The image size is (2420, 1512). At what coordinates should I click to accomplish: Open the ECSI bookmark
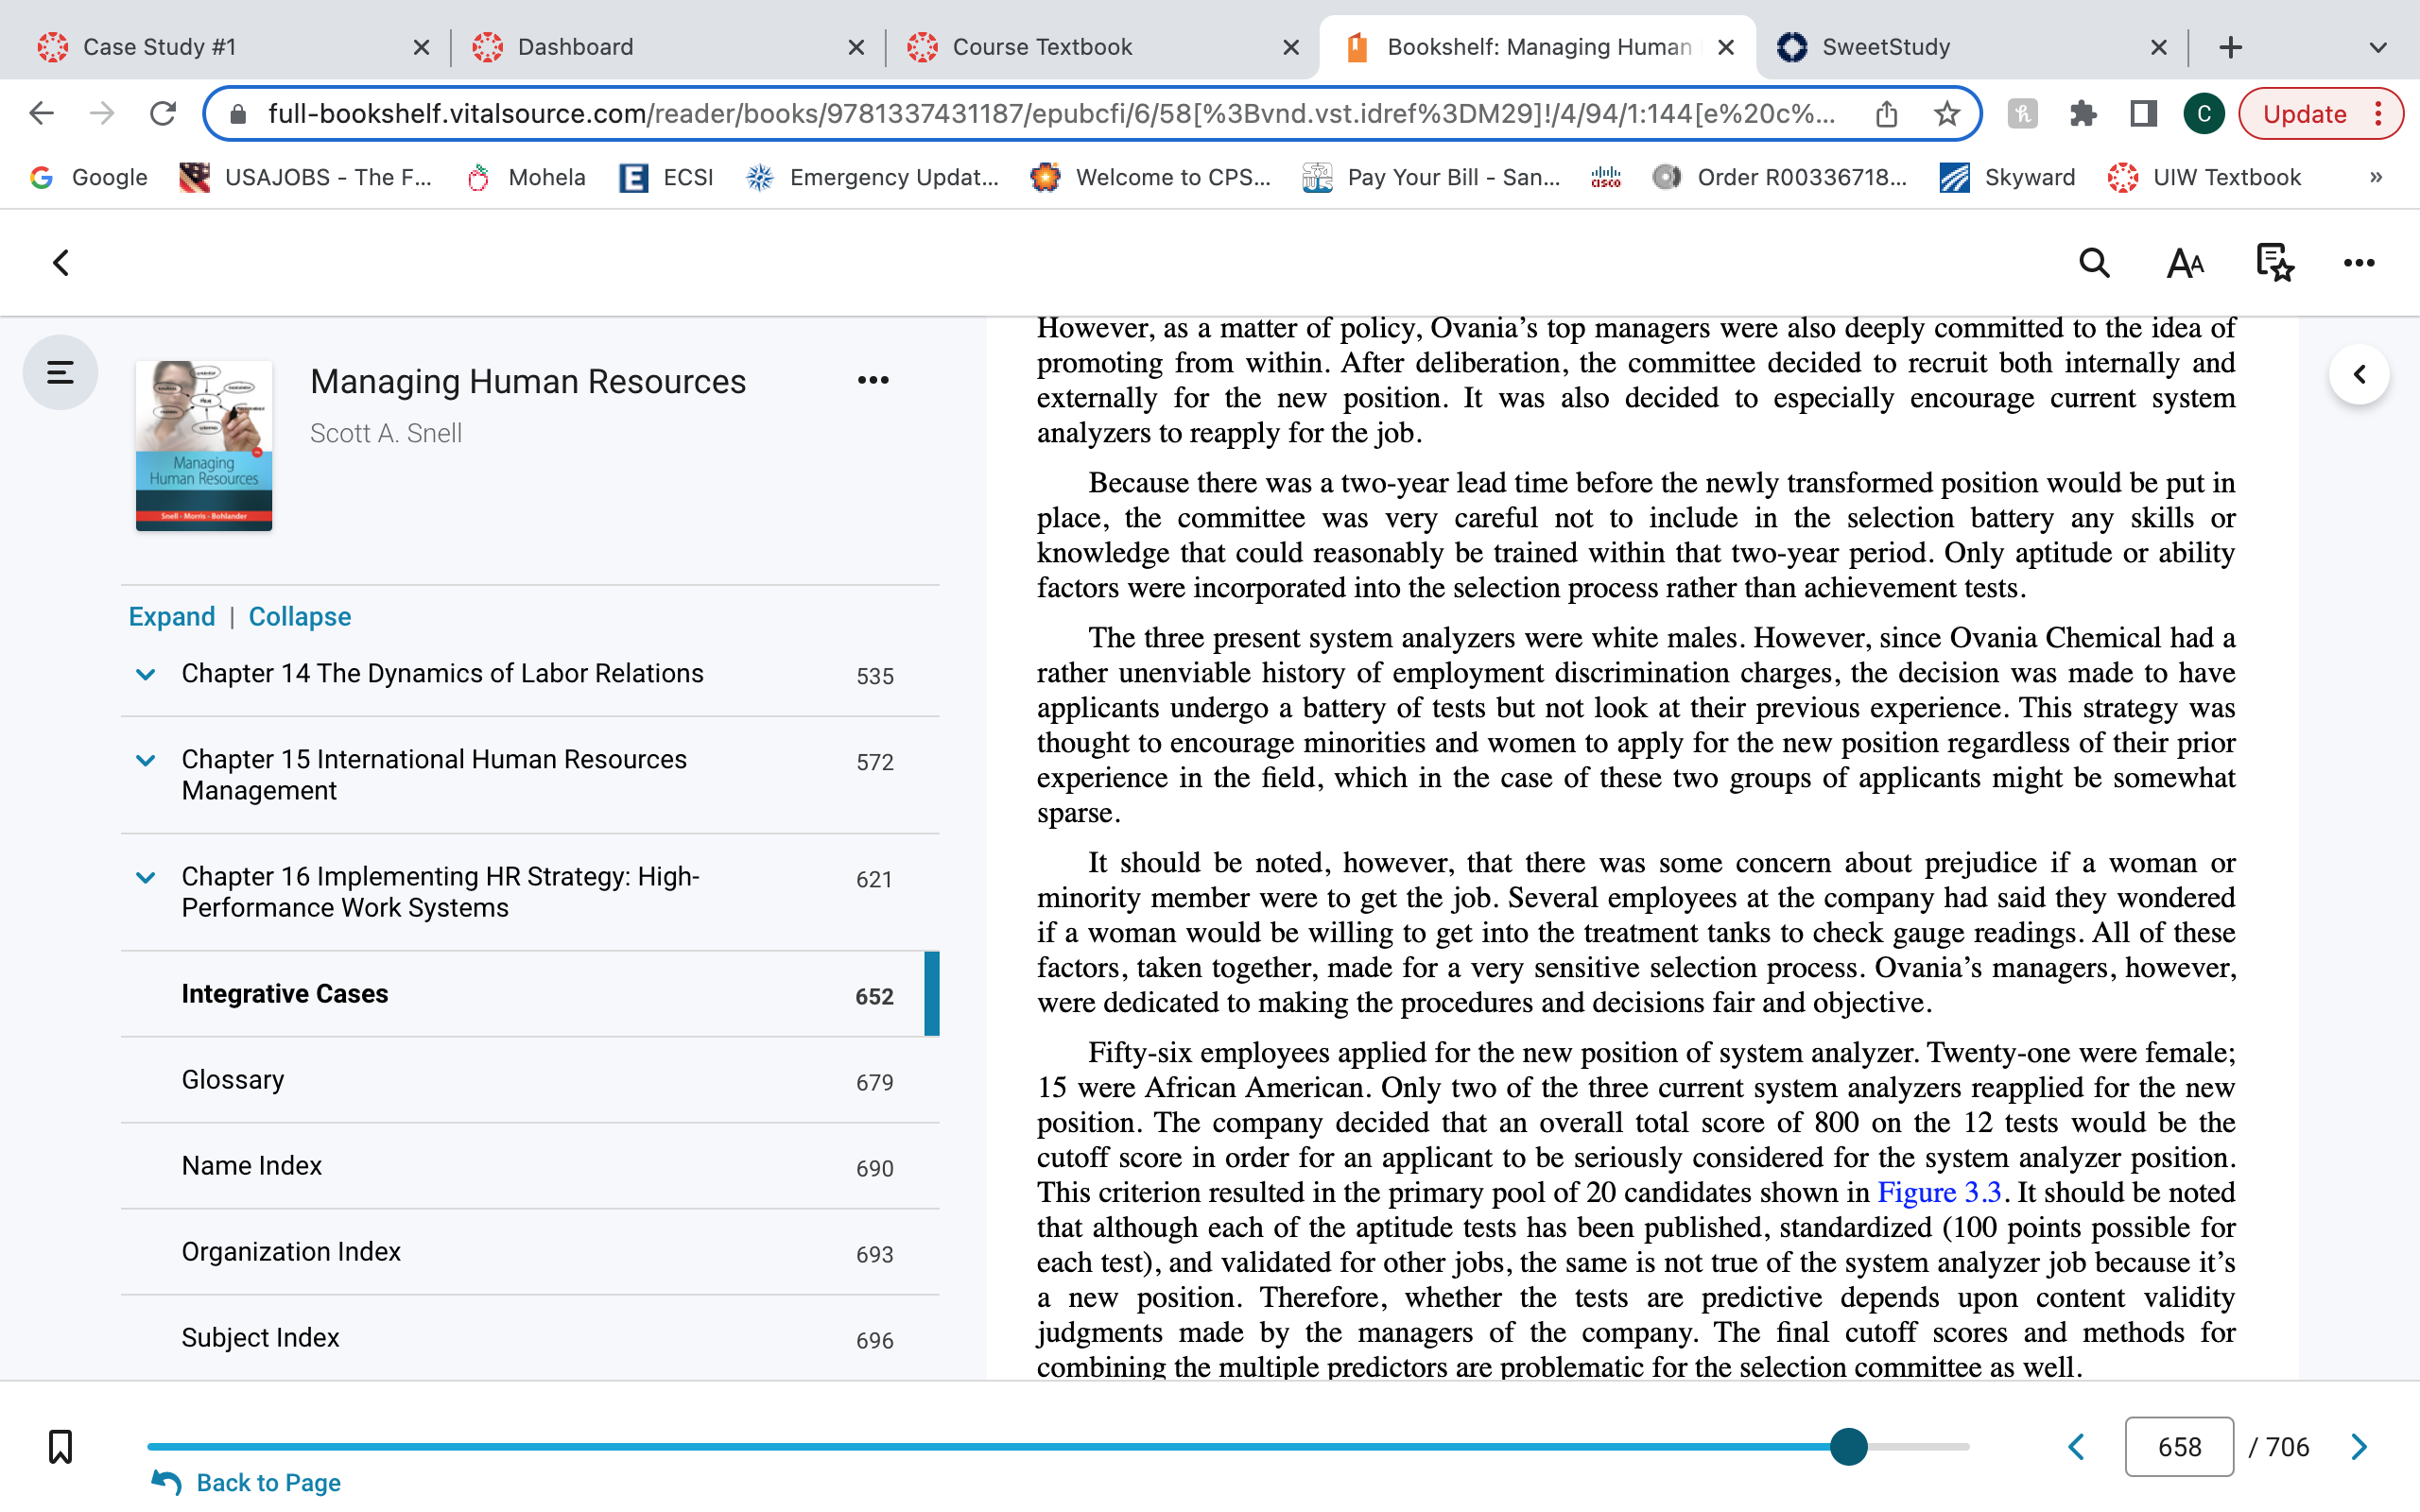tap(666, 177)
